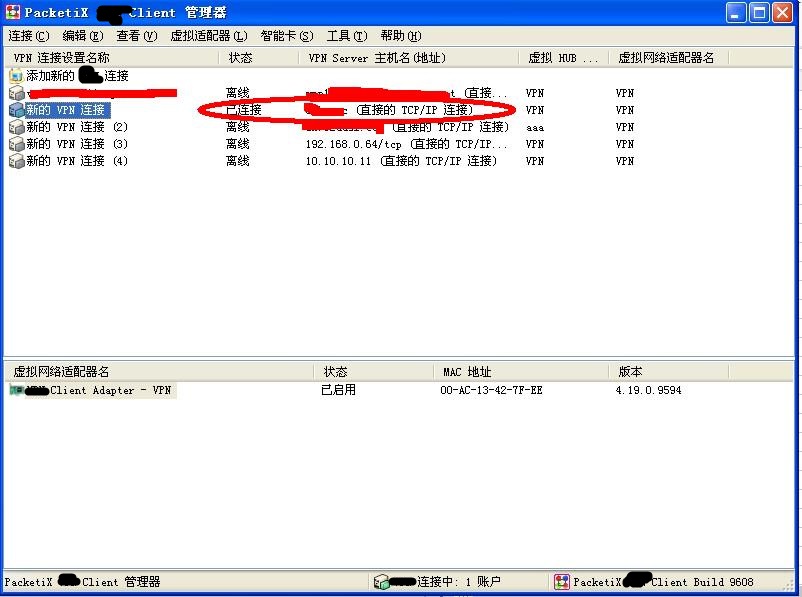Open the 连接(C) menu
This screenshot has width=802, height=597.
click(29, 36)
